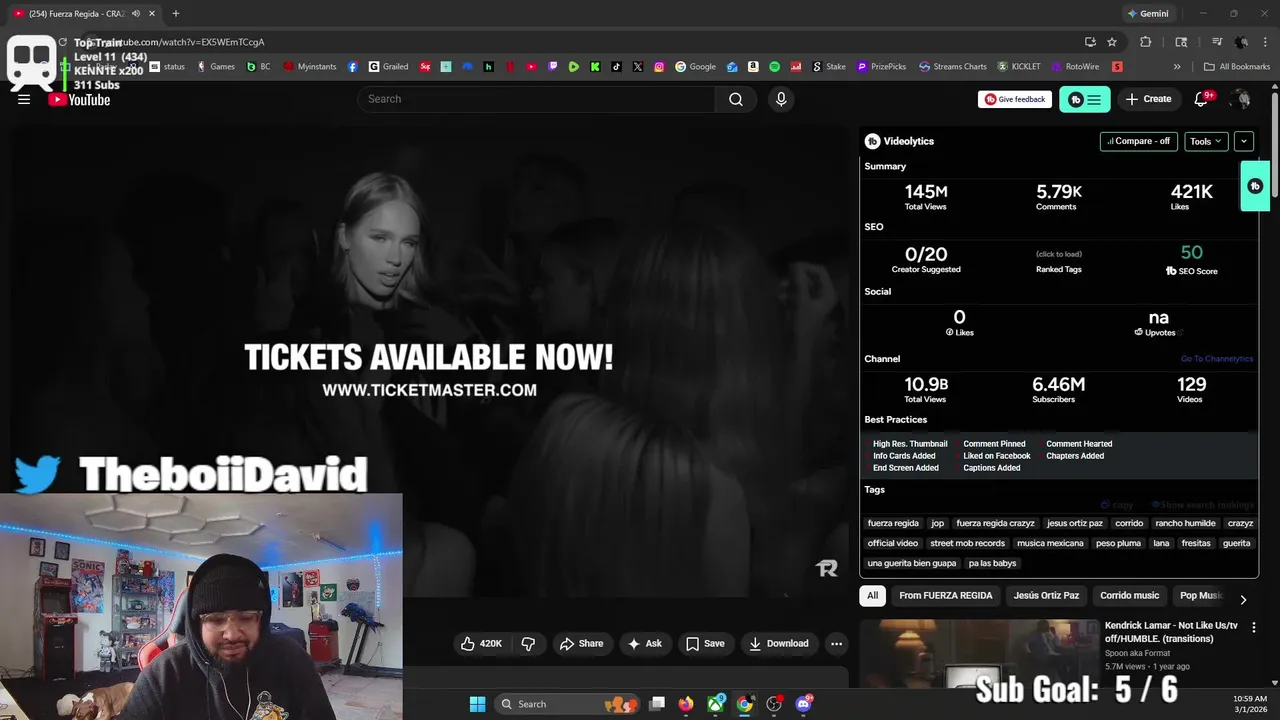Open YouTube notifications bell

tap(1202, 99)
